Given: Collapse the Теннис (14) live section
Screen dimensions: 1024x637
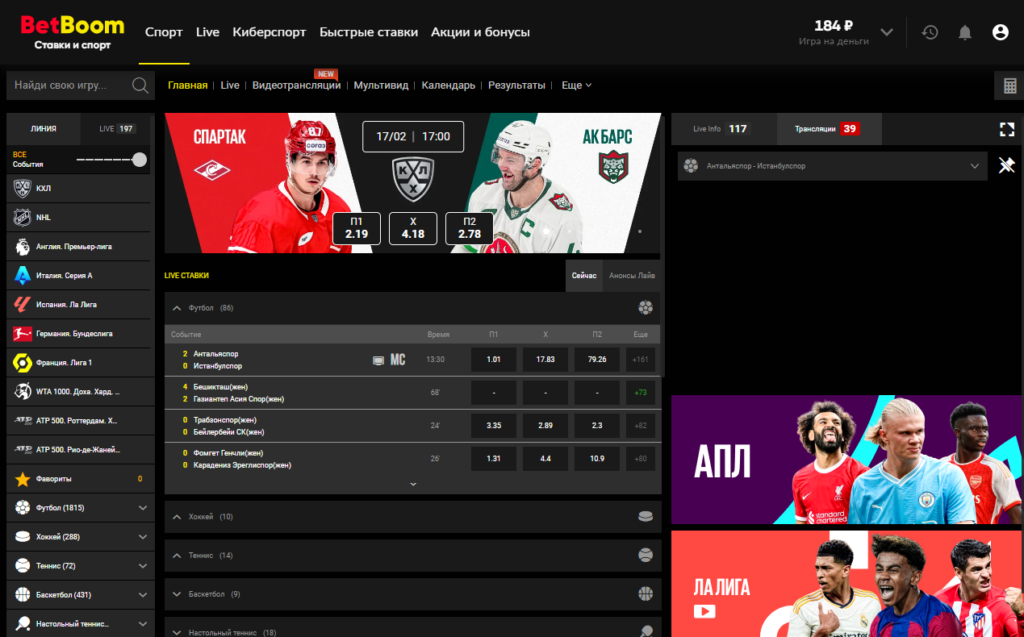Looking at the screenshot, I should 176,555.
